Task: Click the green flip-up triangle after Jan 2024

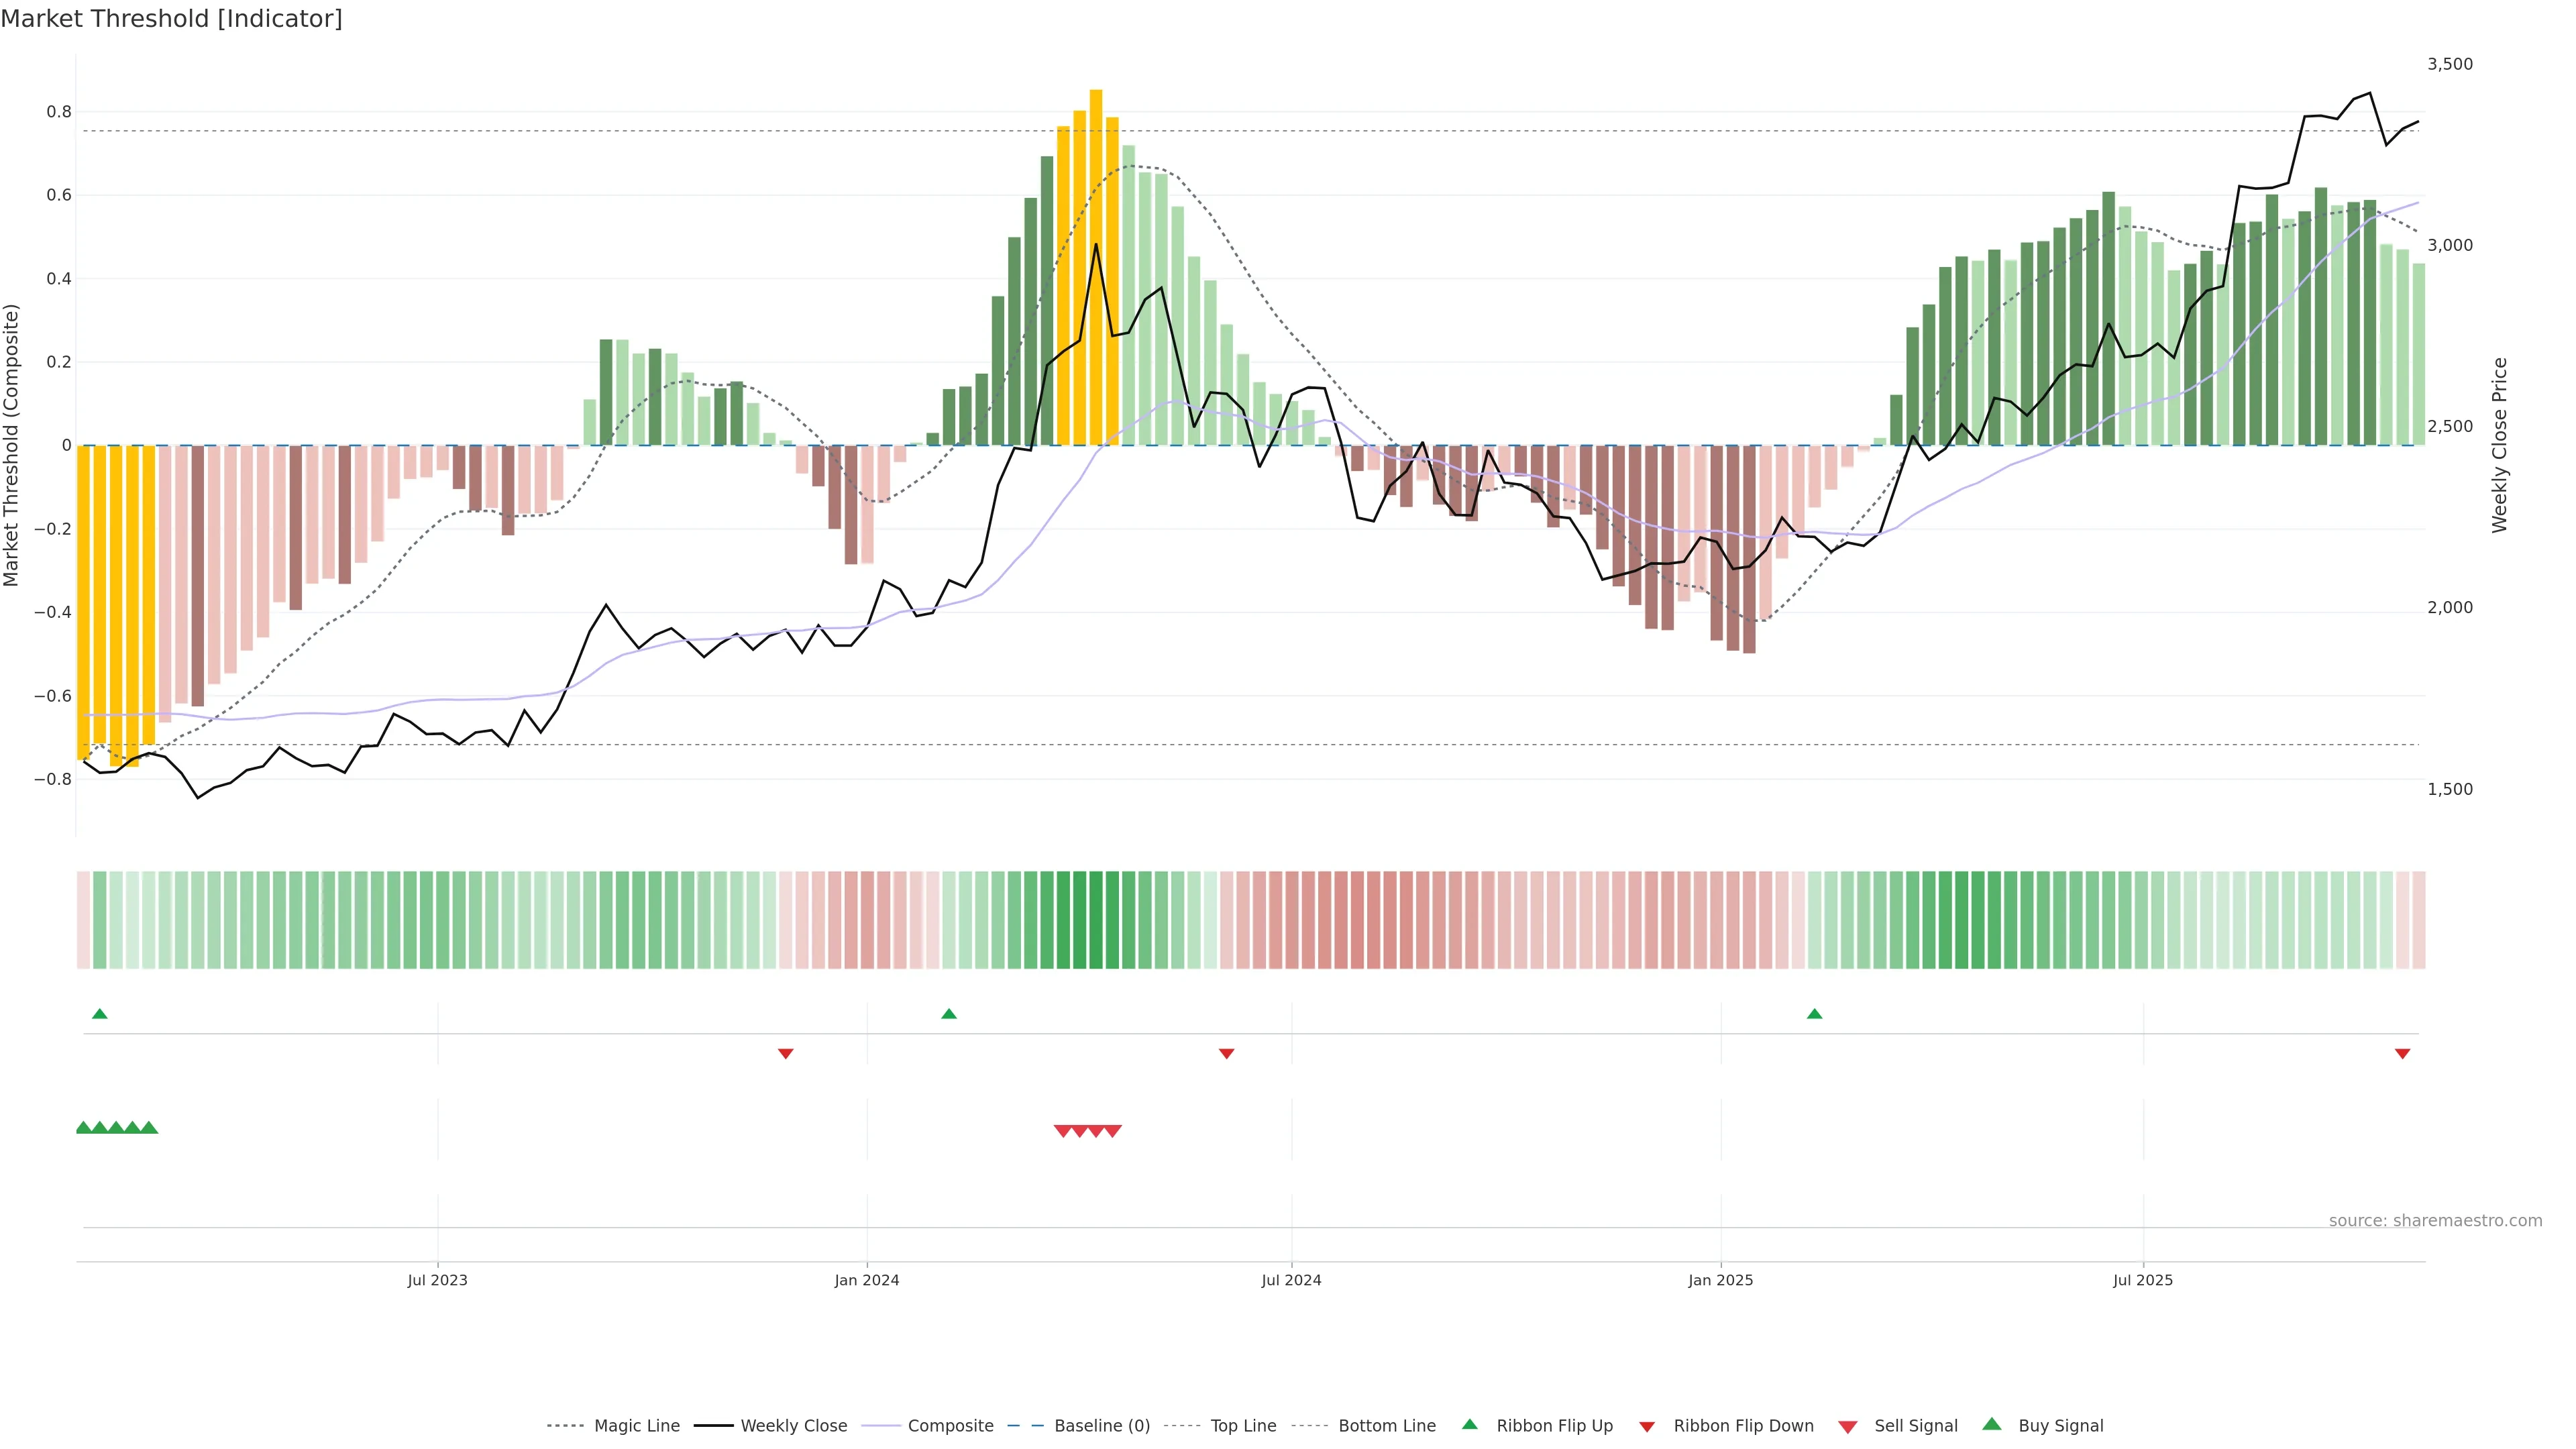Action: [949, 1014]
